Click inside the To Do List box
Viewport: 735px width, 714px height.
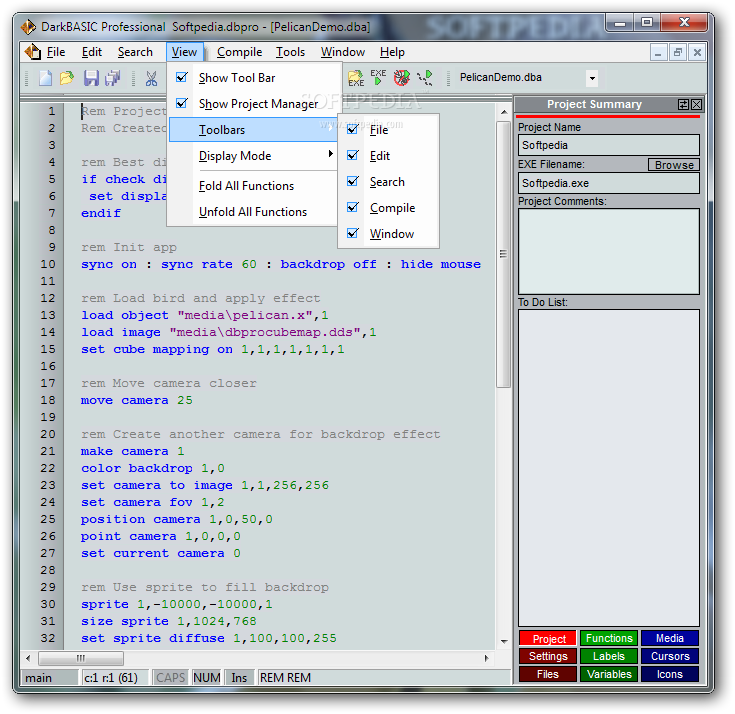pos(608,468)
